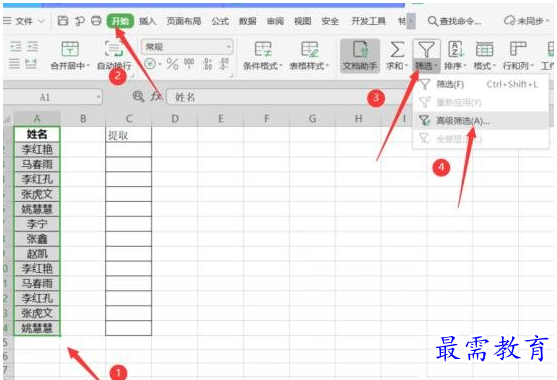Click the 行和列 icon
This screenshot has width=557, height=380.
click(x=518, y=49)
